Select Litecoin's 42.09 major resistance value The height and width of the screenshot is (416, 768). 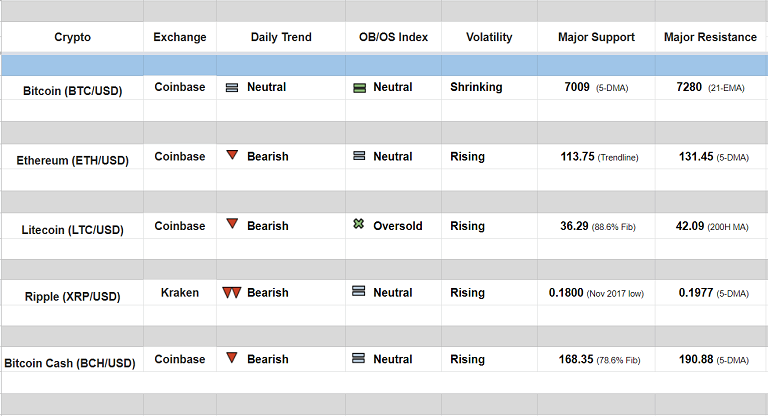pos(690,226)
